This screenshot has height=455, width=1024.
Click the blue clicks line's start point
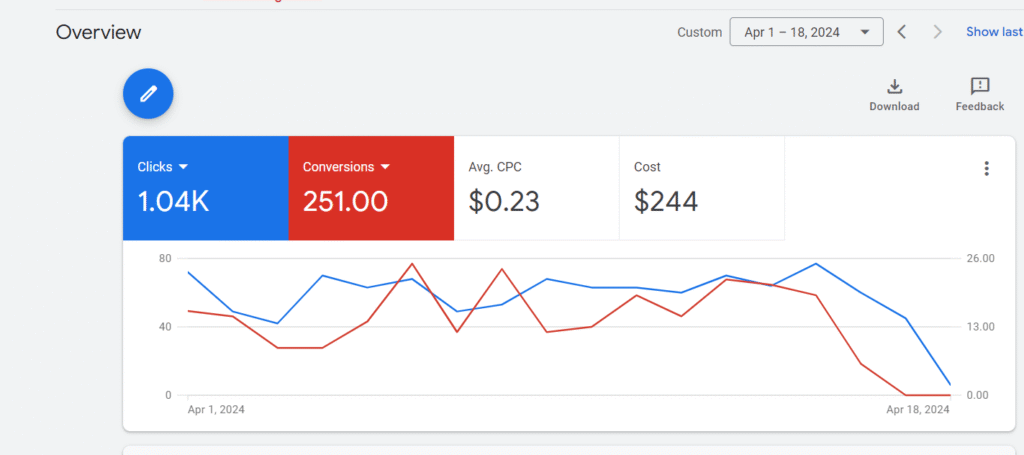pyautogui.click(x=188, y=272)
